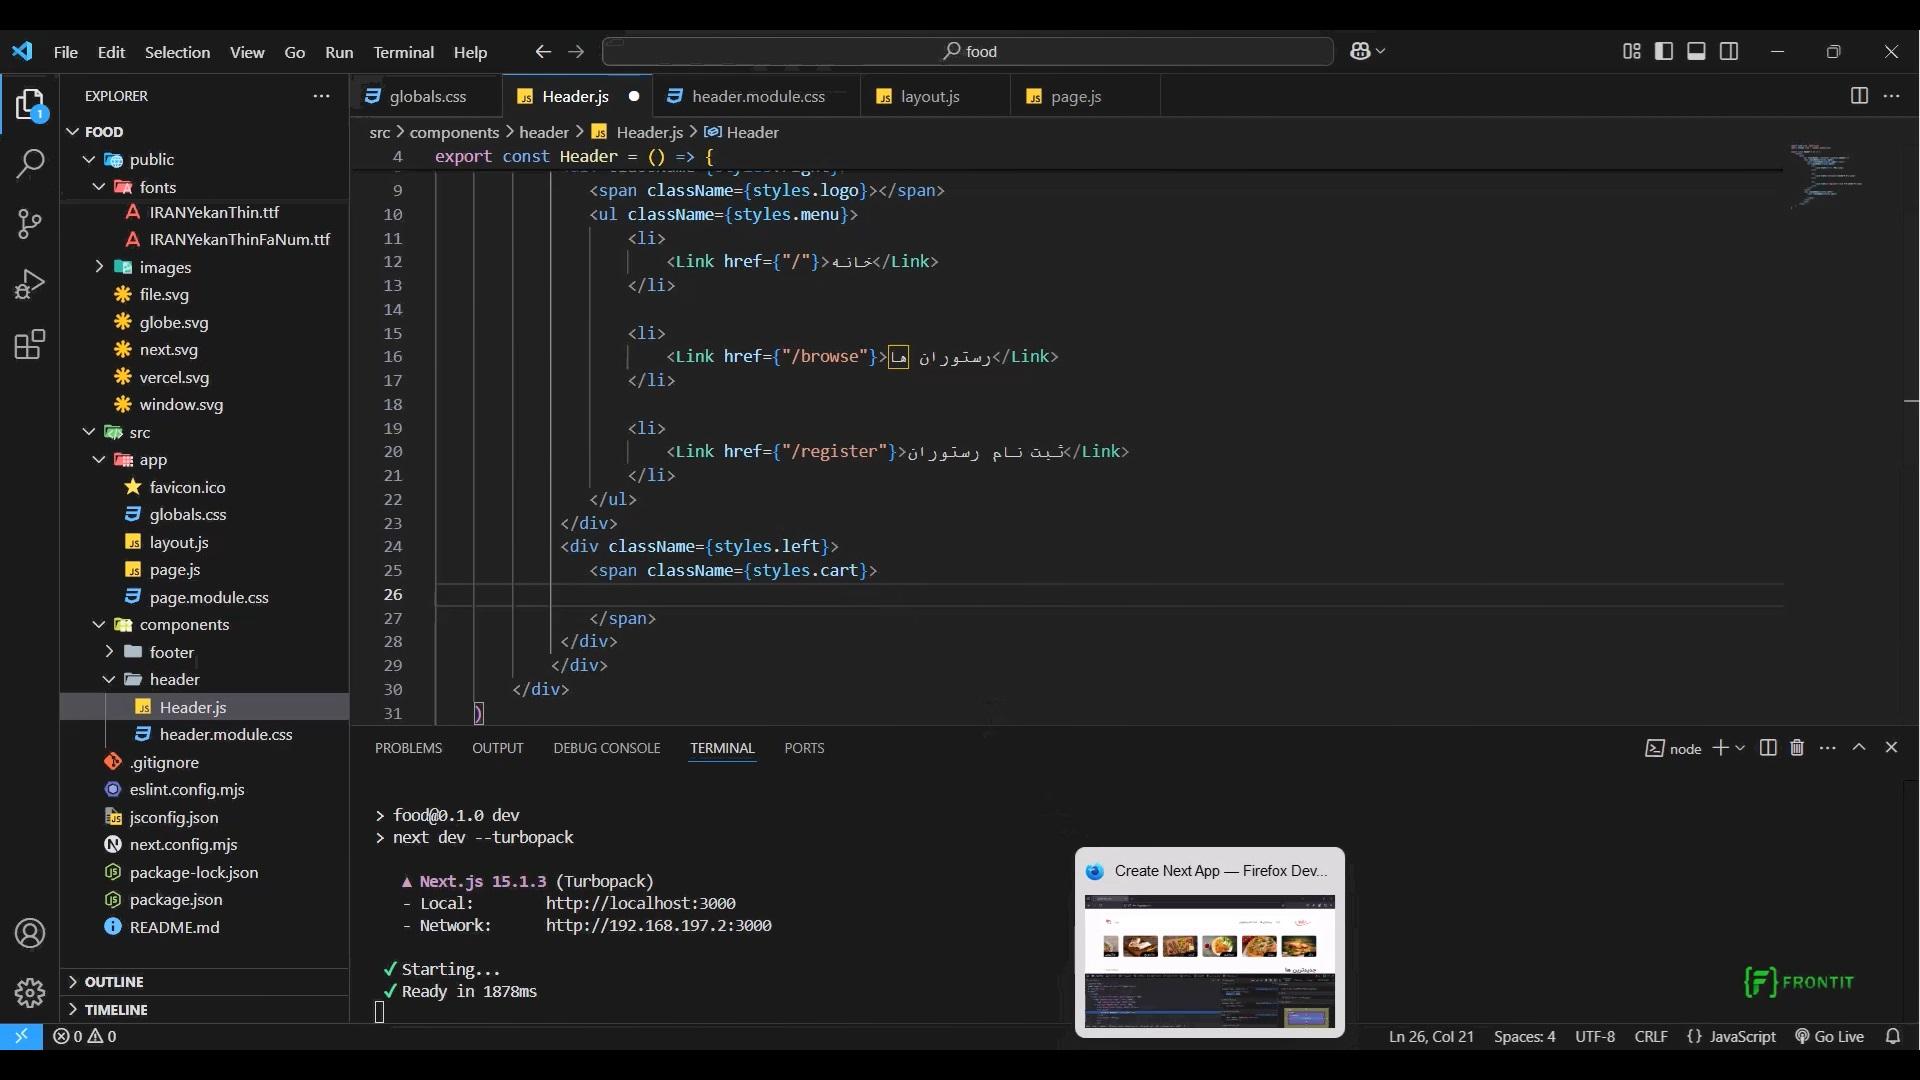
Task: Open Source Control view
Action: [x=30, y=224]
